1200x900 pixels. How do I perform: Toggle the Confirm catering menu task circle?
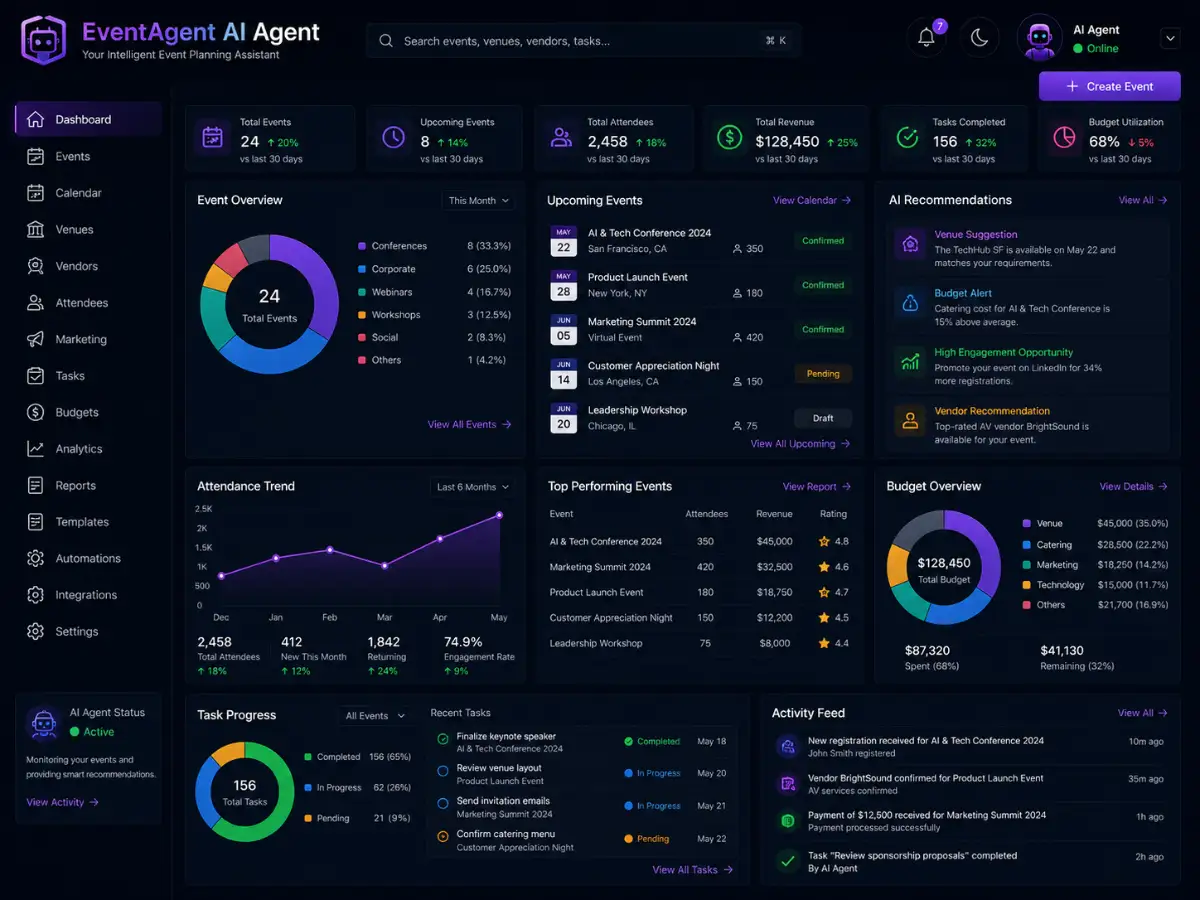[x=443, y=836]
